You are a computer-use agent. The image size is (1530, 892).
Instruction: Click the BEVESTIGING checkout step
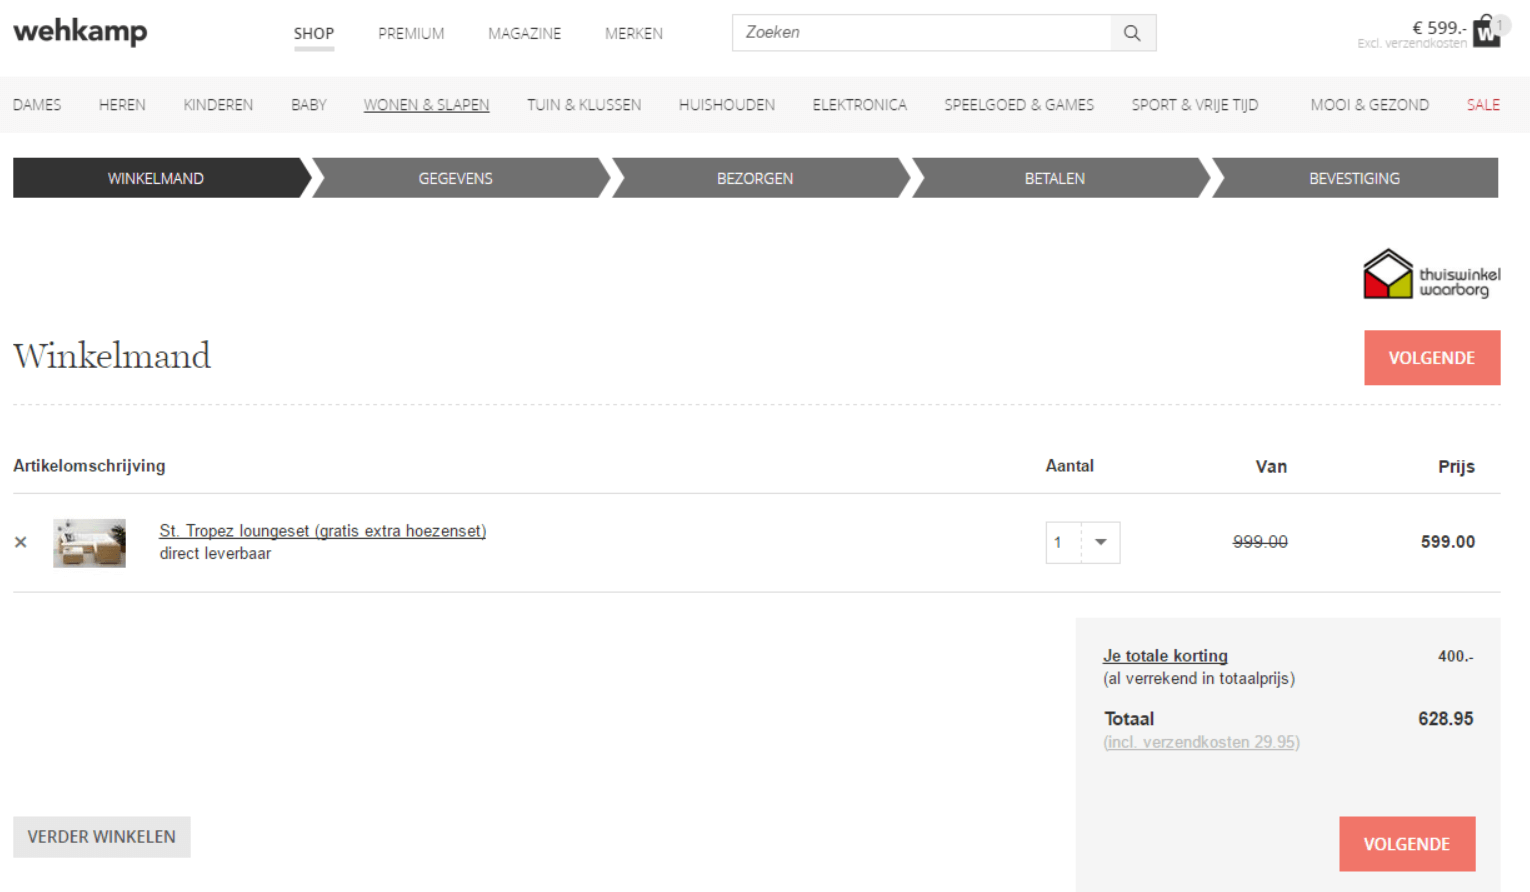click(x=1355, y=178)
